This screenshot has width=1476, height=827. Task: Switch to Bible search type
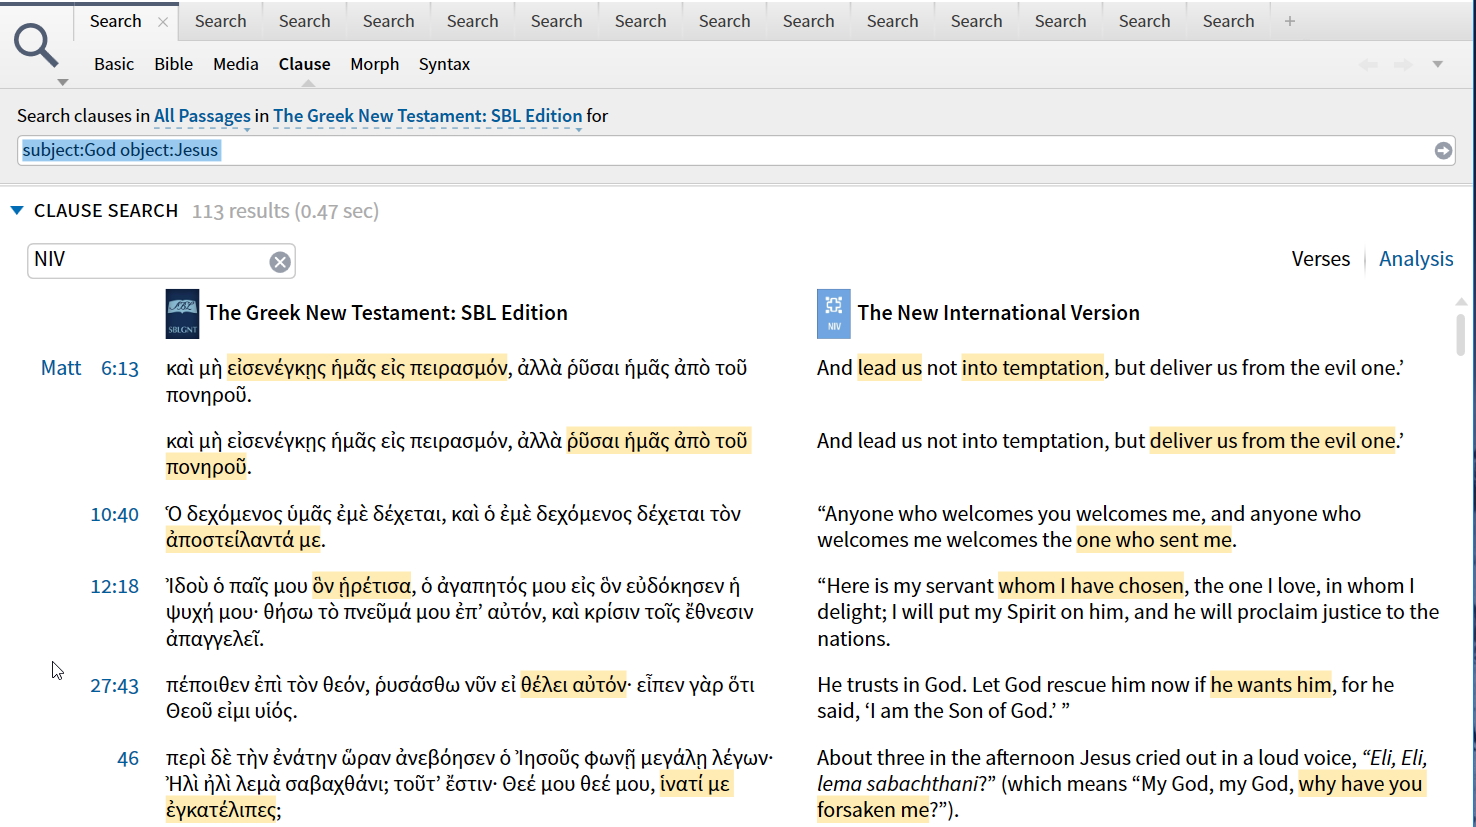(x=174, y=64)
